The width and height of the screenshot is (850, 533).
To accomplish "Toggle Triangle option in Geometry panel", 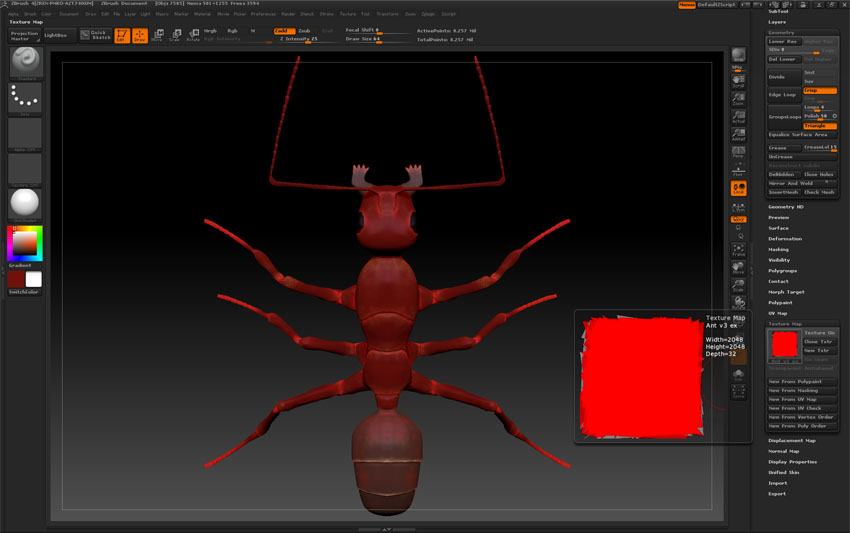I will (820, 126).
